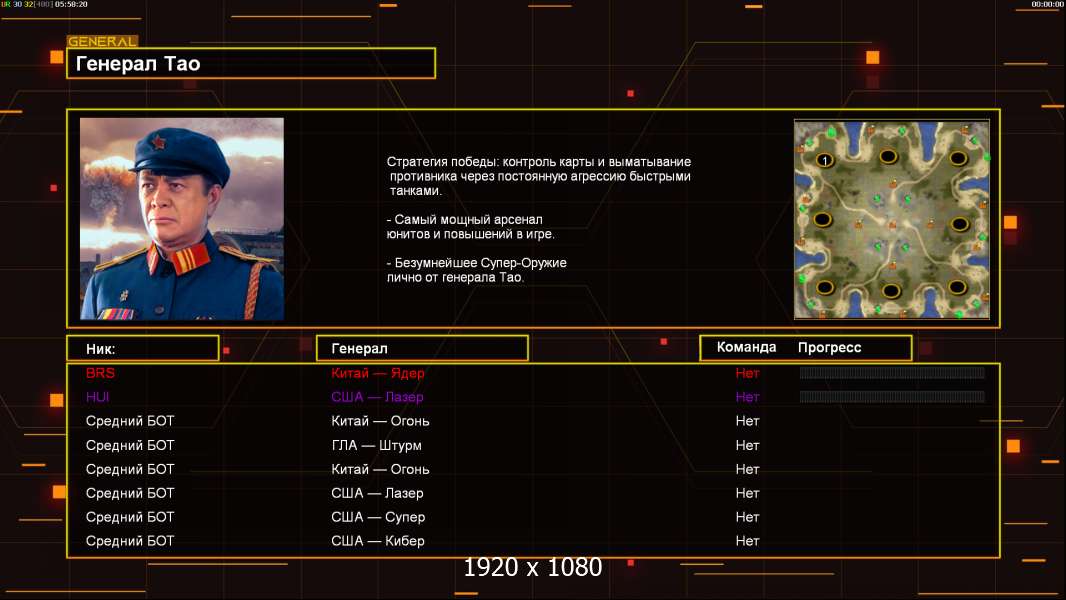Image resolution: width=1066 pixels, height=600 pixels.
Task: Select the 'Генерал Тао' title field
Action: 251,63
